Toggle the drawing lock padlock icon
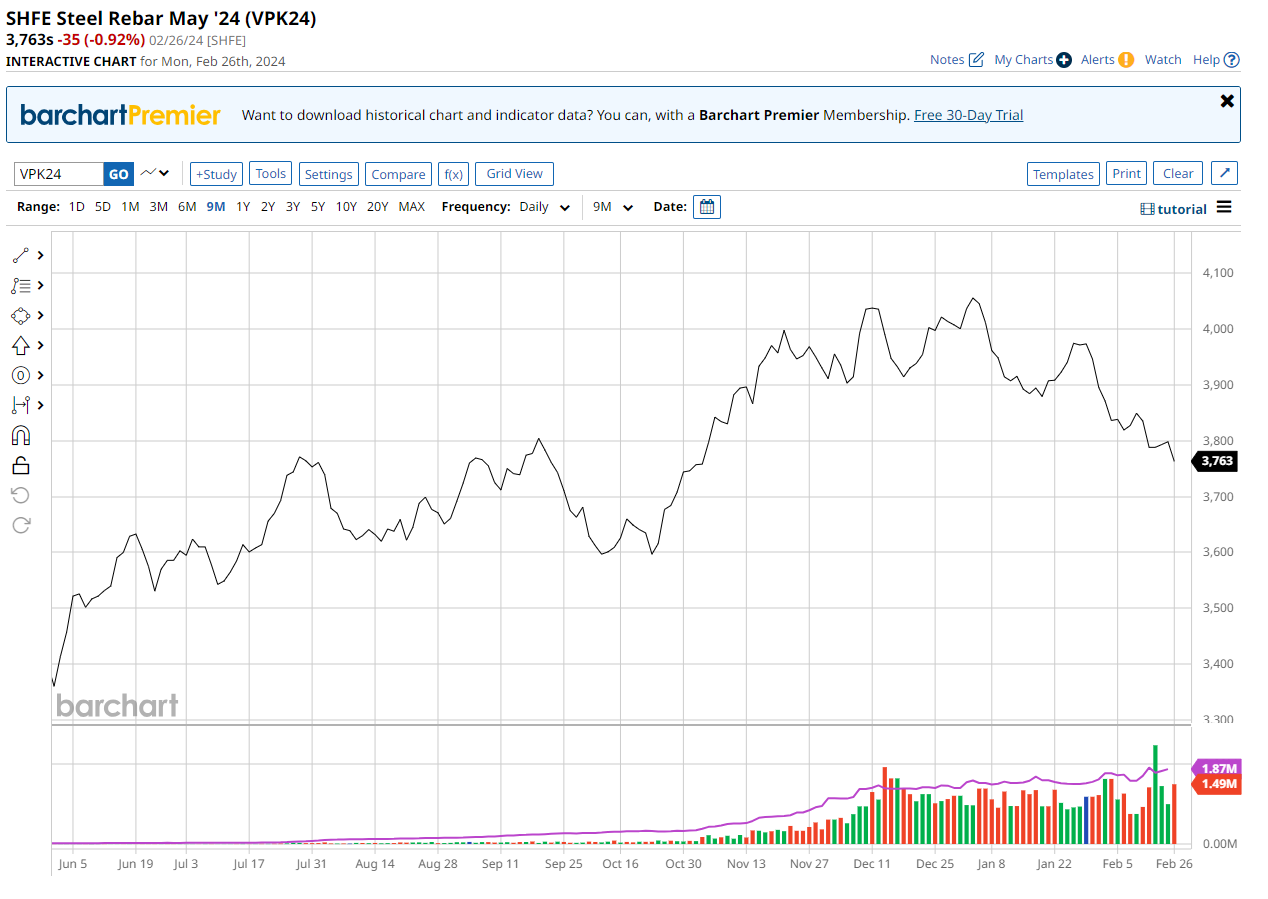This screenshot has width=1268, height=899. pyautogui.click(x=21, y=465)
